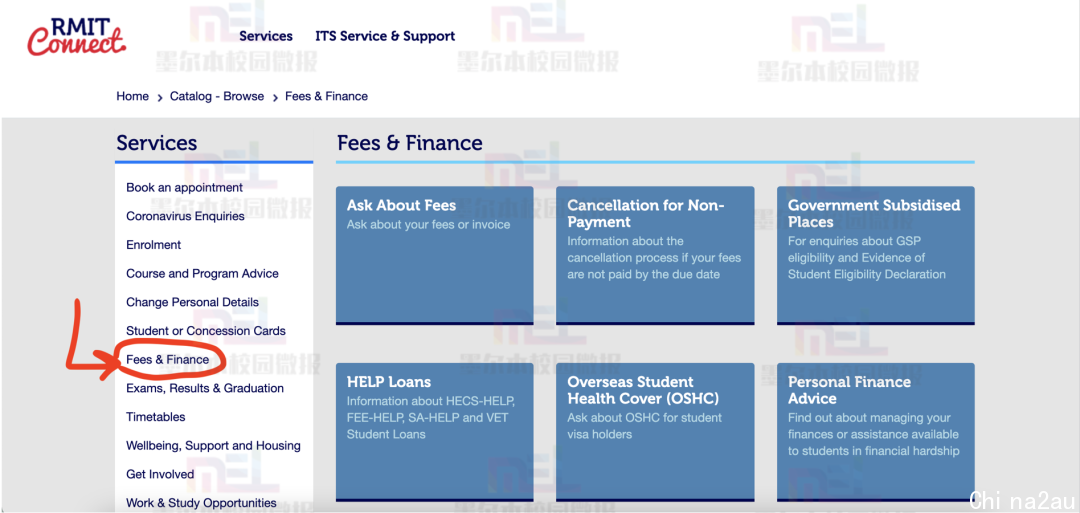Choose Get Involved category

click(x=160, y=474)
